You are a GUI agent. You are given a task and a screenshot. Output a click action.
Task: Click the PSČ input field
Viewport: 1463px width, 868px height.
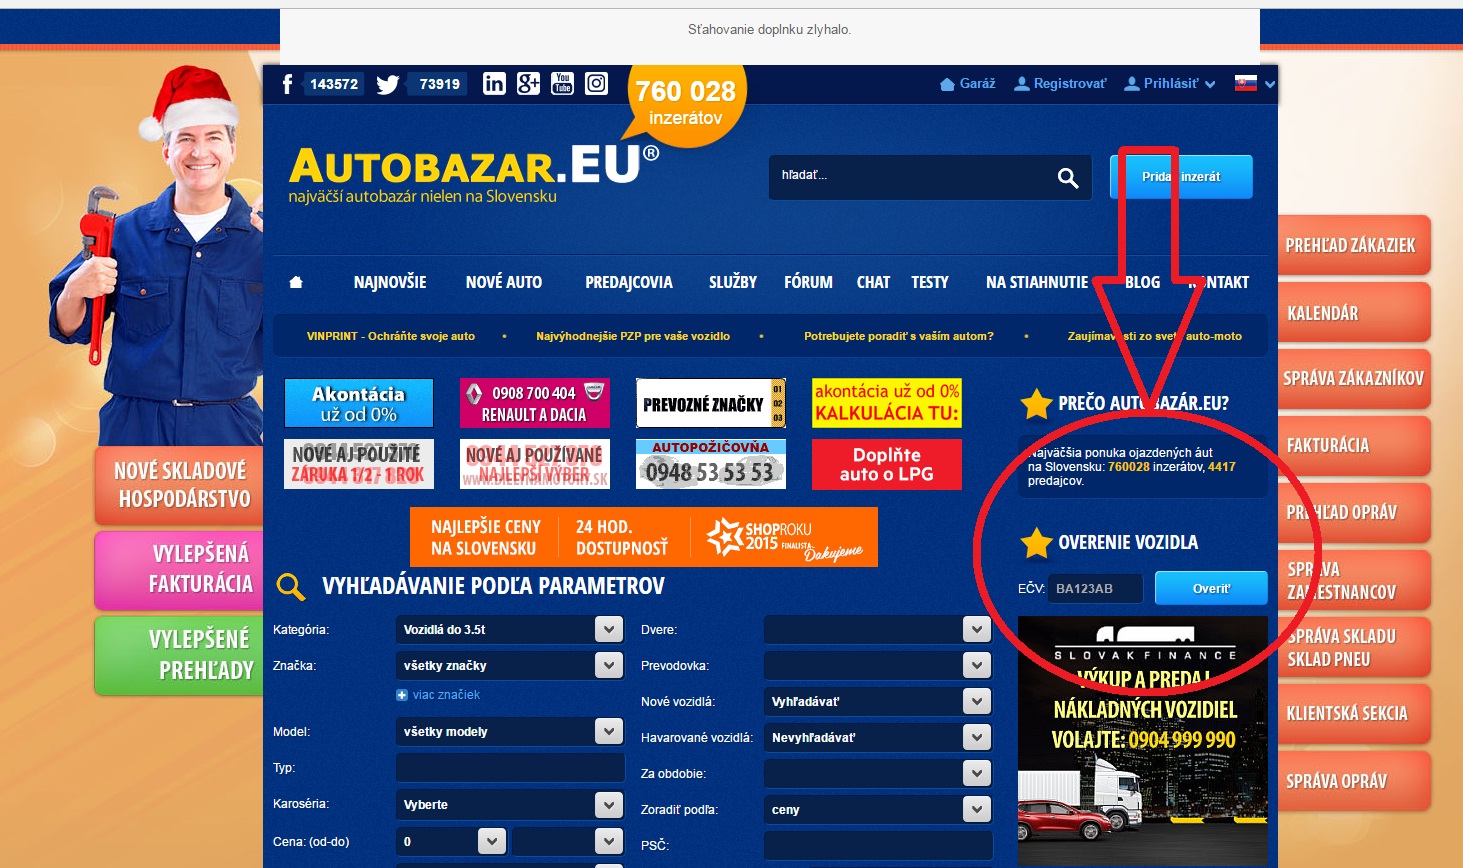878,845
